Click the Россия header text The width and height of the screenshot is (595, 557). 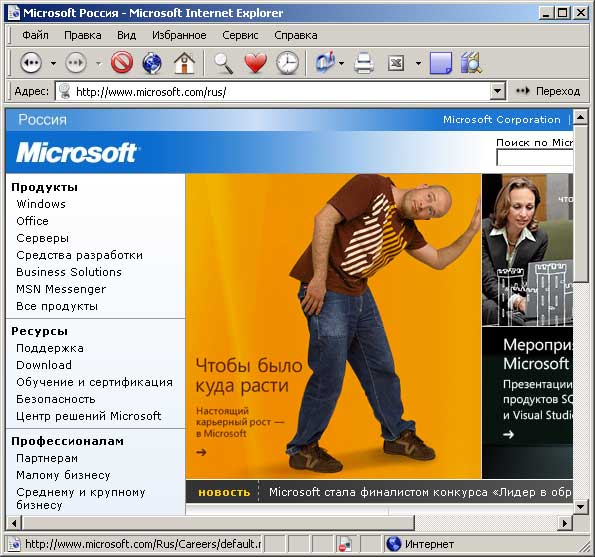pos(42,120)
